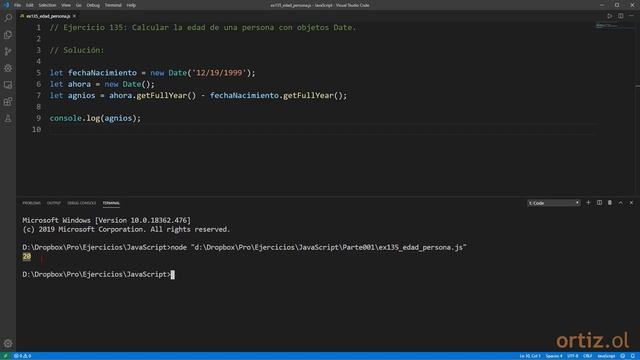Image resolution: width=640 pixels, height=360 pixels.
Task: Select the Terminal panel tab
Action: [111, 203]
